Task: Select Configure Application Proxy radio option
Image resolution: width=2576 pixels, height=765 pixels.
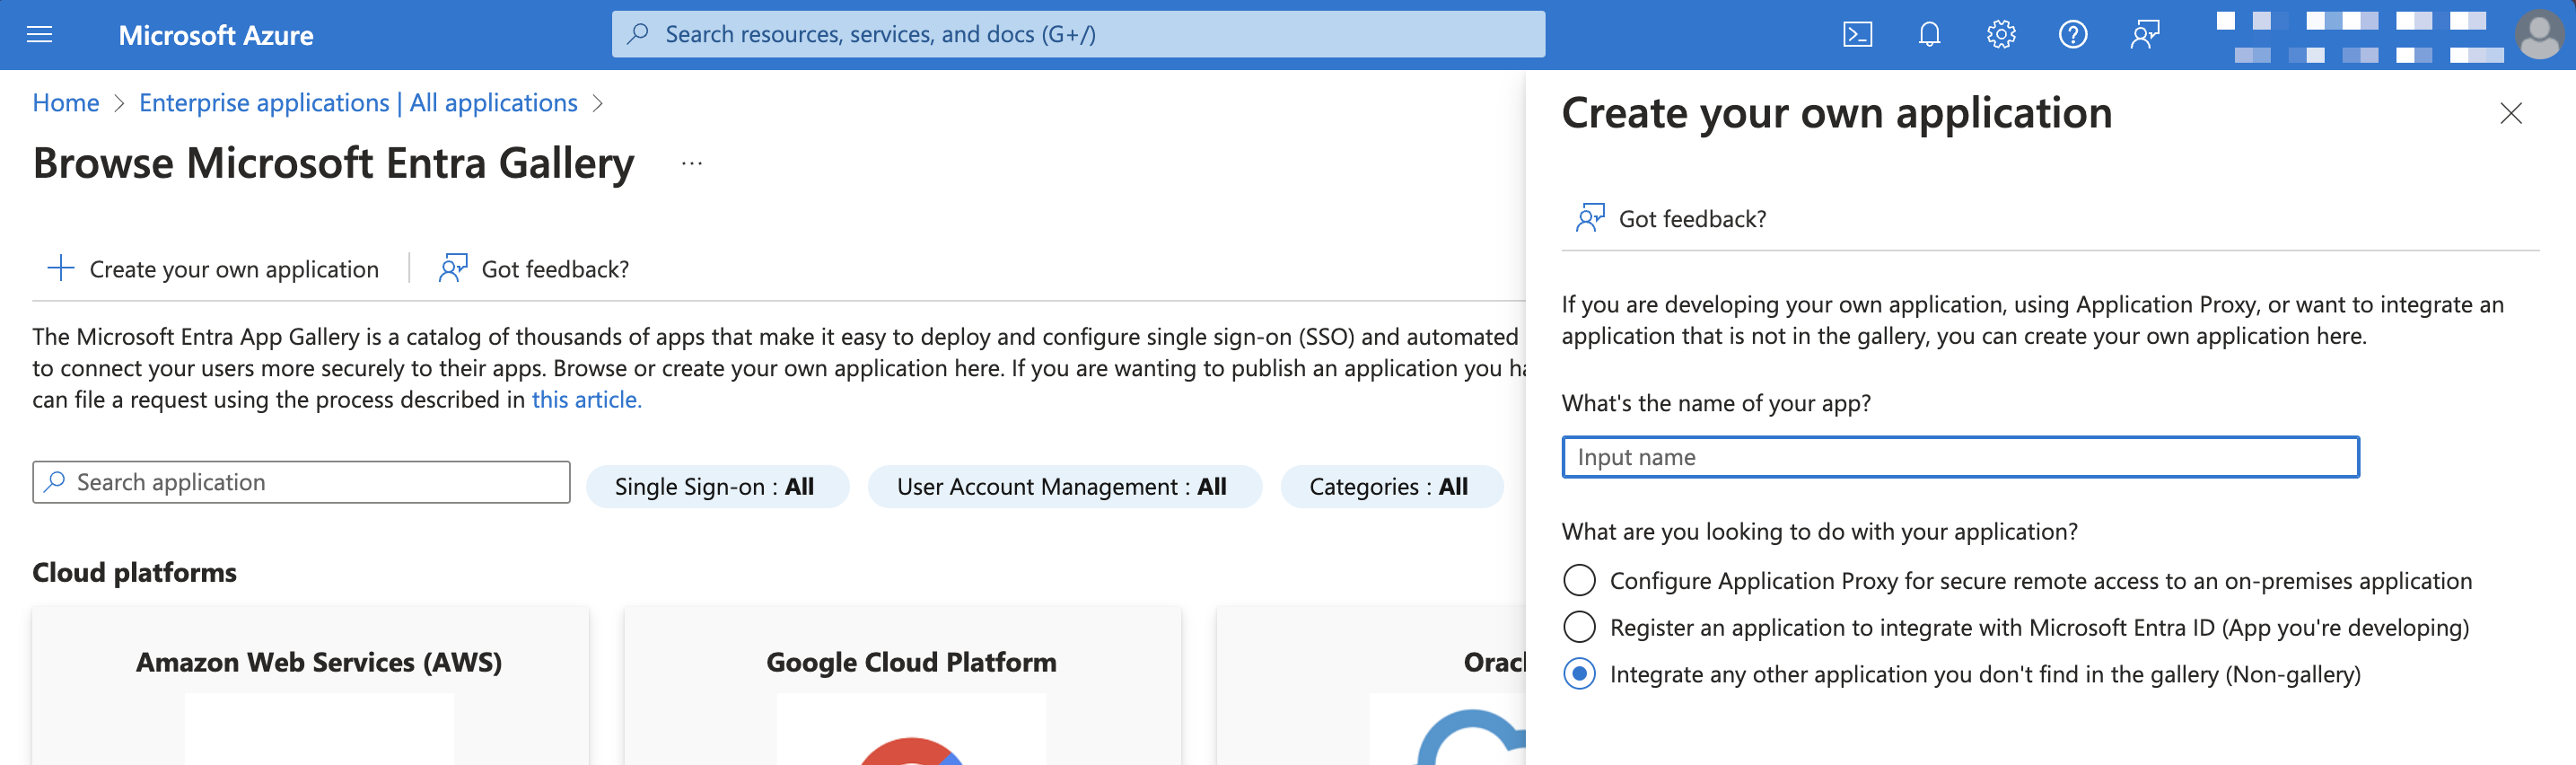Action: tap(1579, 580)
